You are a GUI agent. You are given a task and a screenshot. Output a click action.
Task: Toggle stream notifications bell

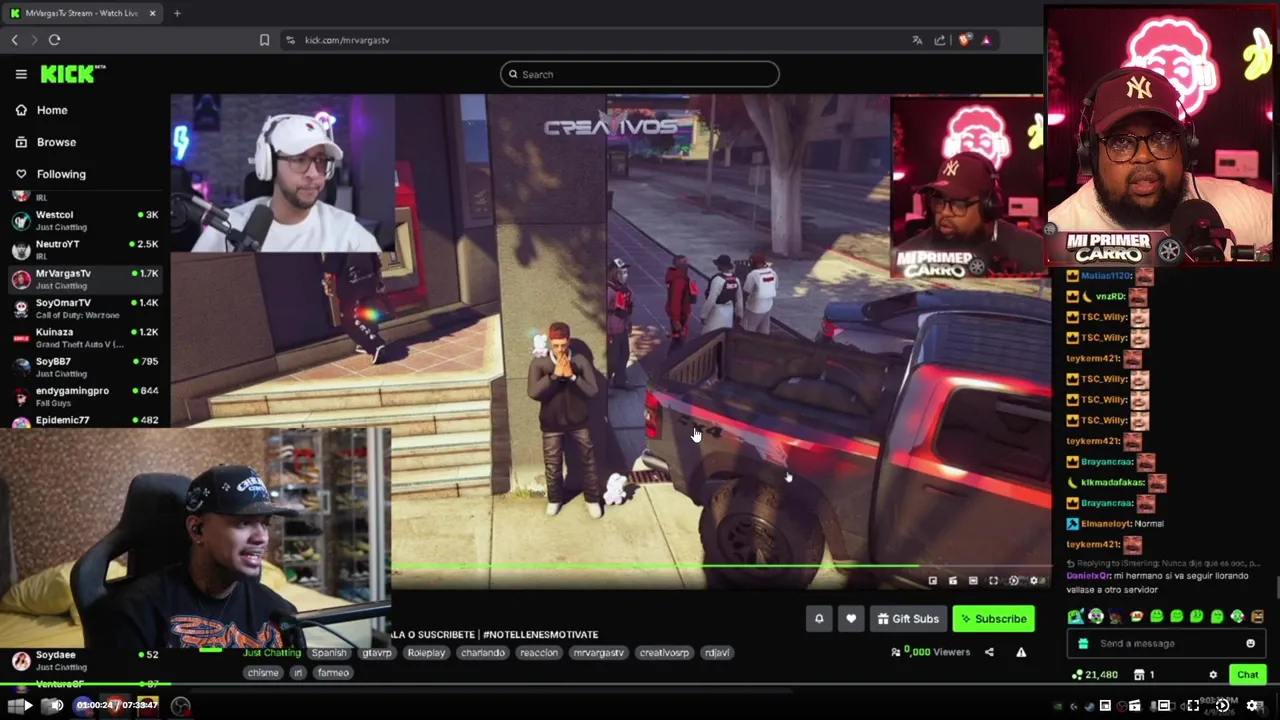(819, 619)
